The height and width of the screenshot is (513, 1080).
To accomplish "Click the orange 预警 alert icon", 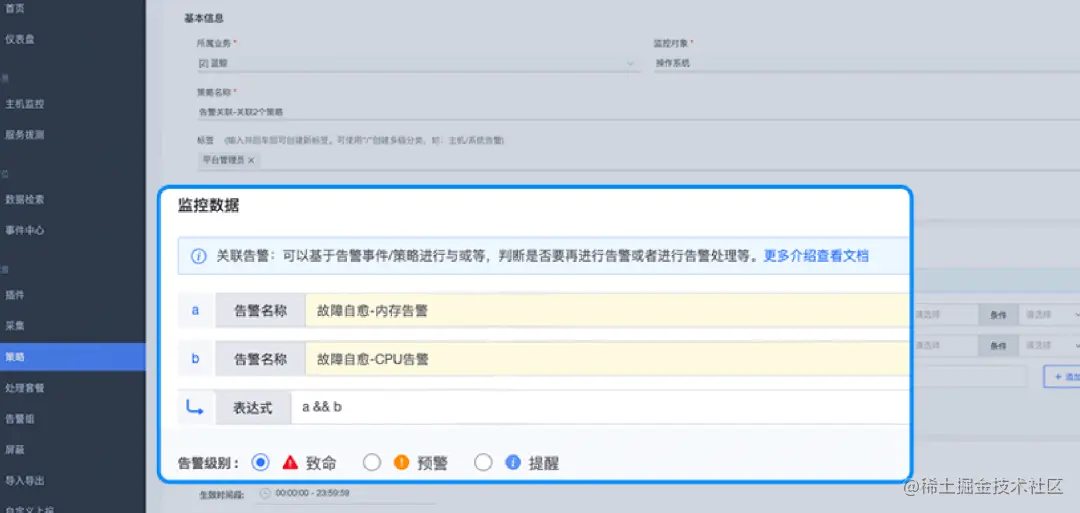I will (x=401, y=462).
